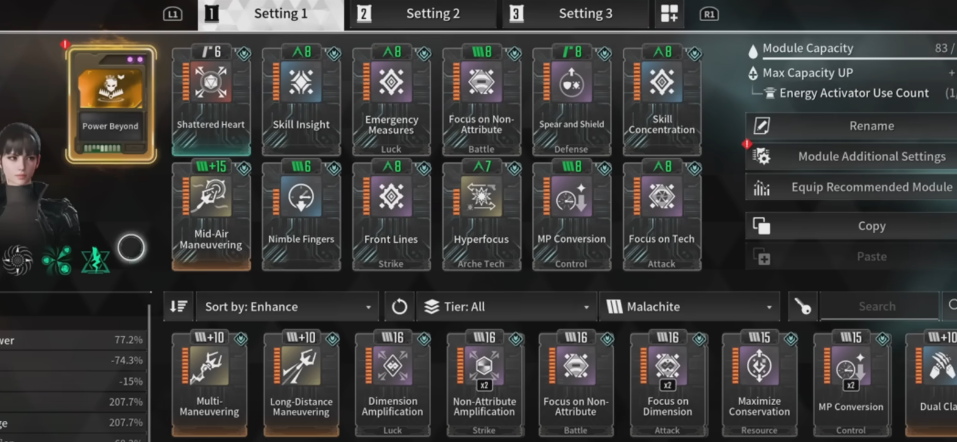Select the Hyperfocus module icon
The width and height of the screenshot is (957, 442).
[481, 197]
